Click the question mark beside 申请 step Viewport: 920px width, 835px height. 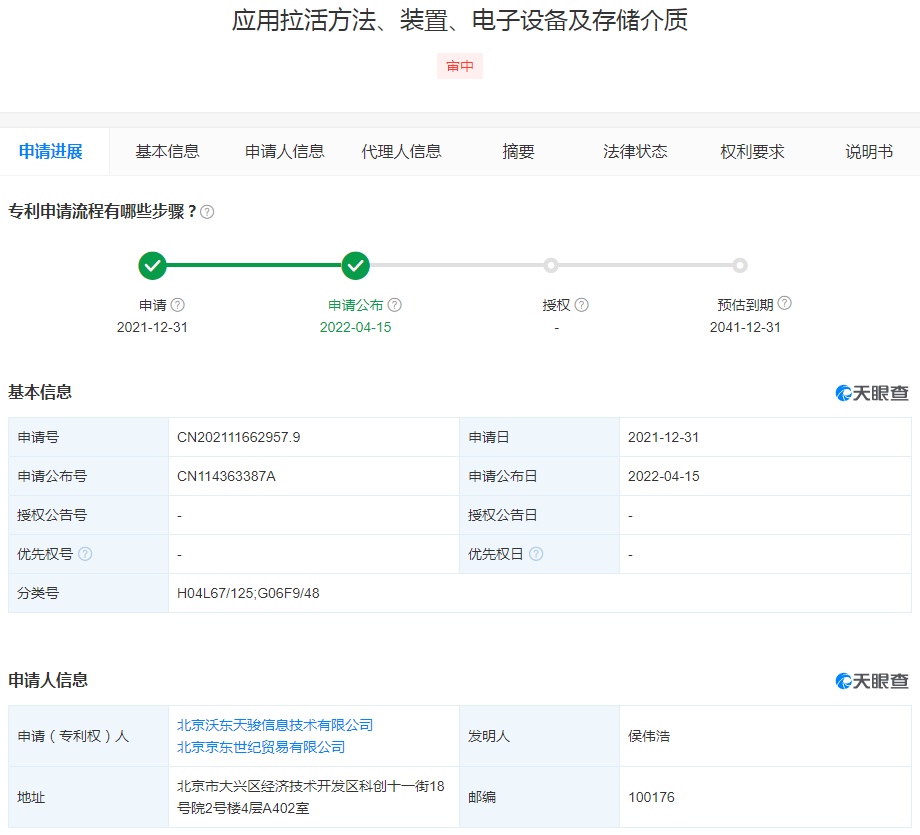tap(178, 305)
